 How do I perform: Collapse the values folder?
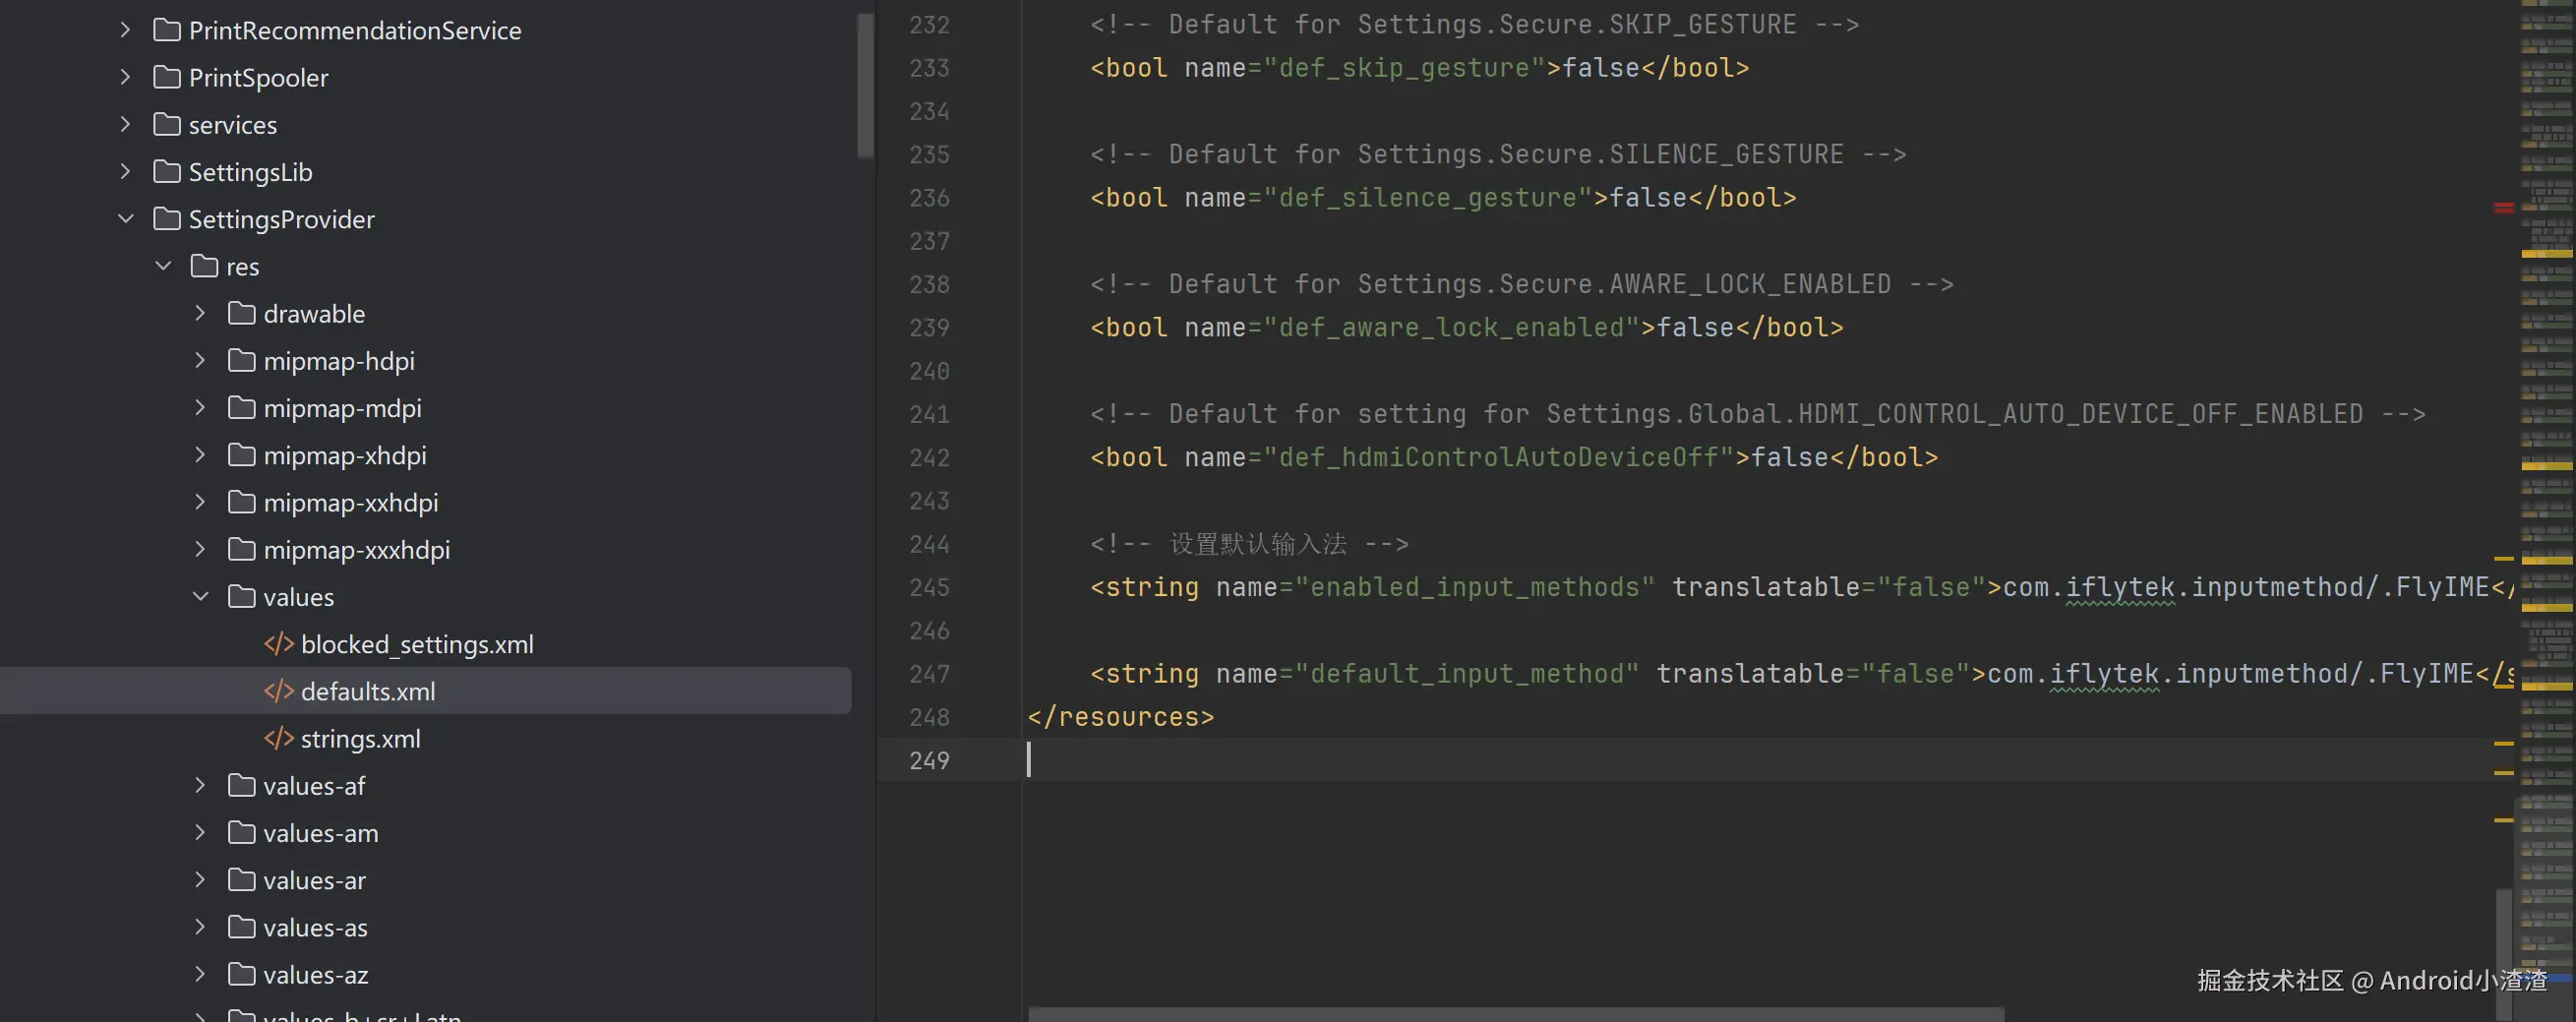pos(200,596)
